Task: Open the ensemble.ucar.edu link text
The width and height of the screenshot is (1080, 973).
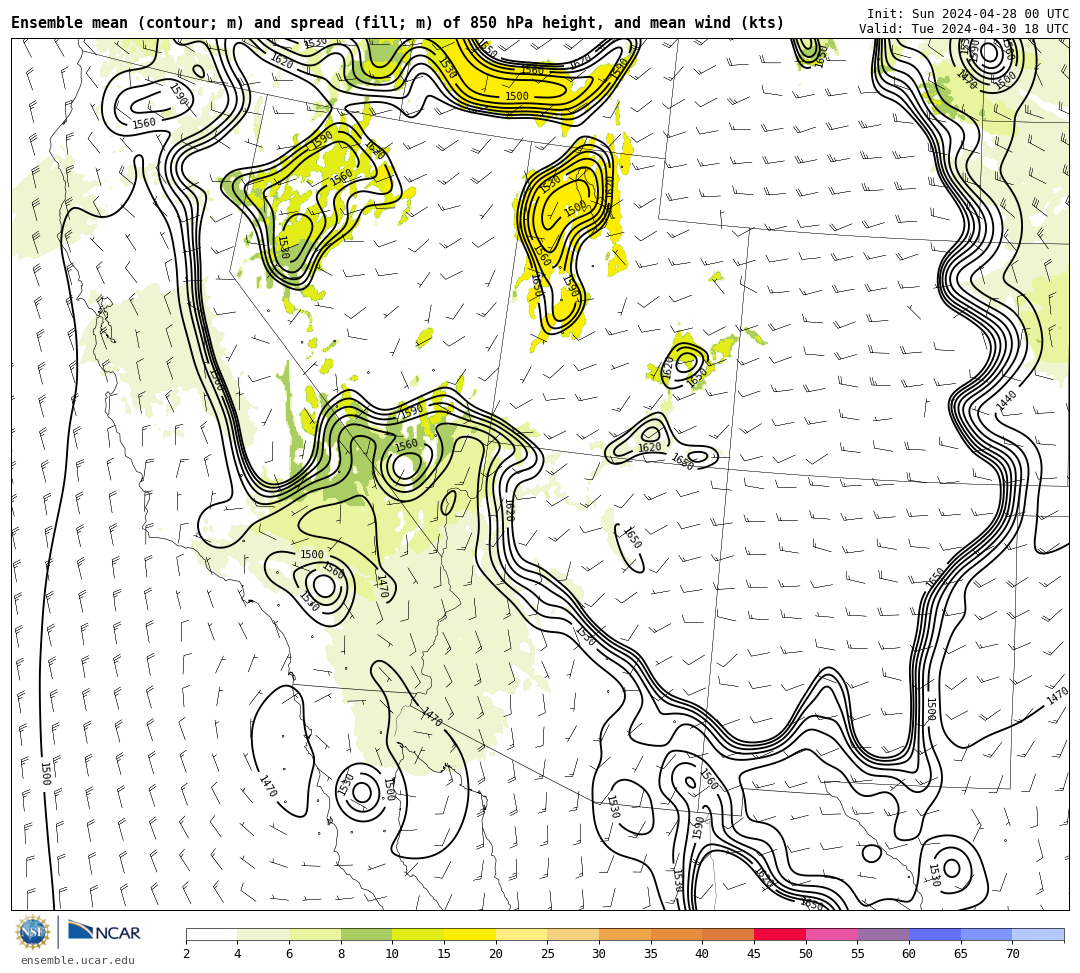Action: [78, 960]
